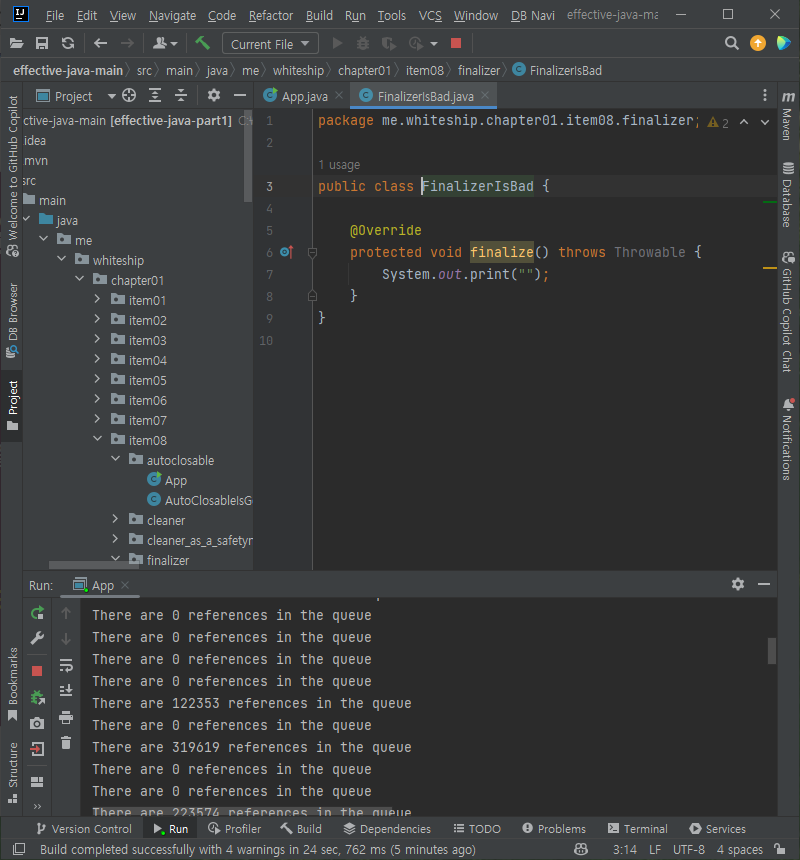Open Search Everywhere magnifier icon
Image resolution: width=800 pixels, height=860 pixels.
tap(731, 43)
